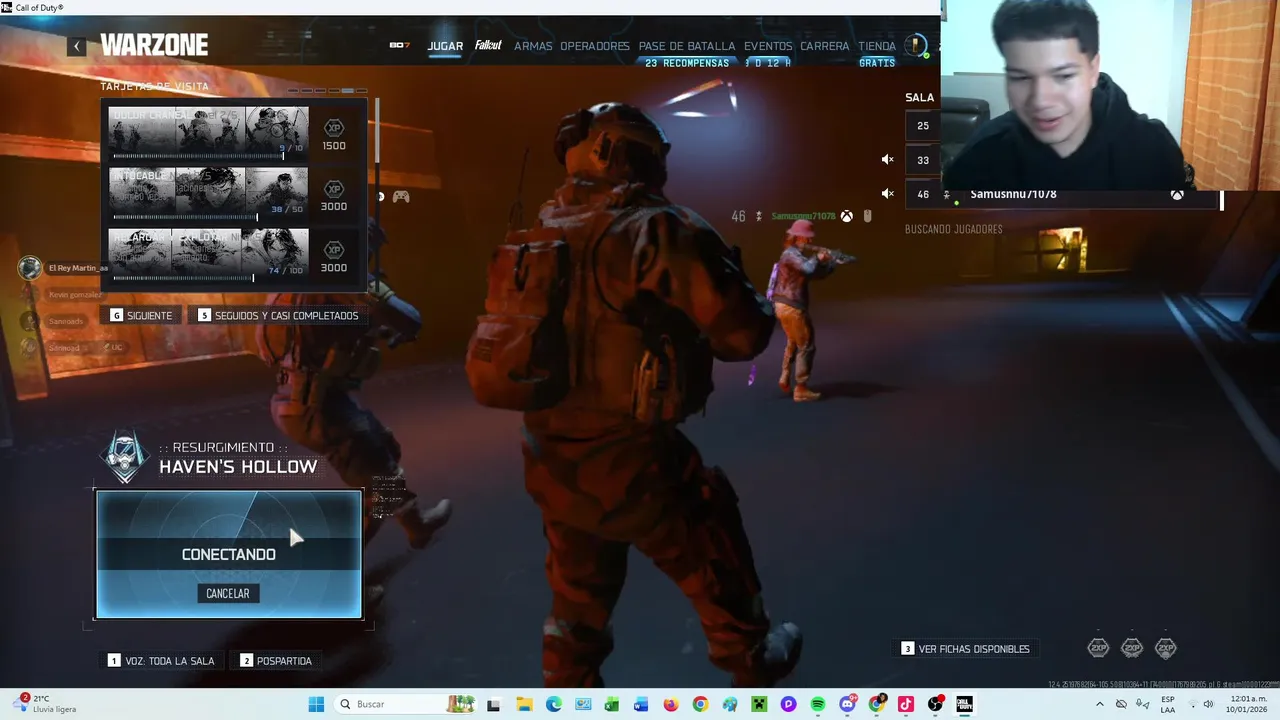This screenshot has width=1280, height=720.
Task: Open Minecraft from the taskbar
Action: 759,704
